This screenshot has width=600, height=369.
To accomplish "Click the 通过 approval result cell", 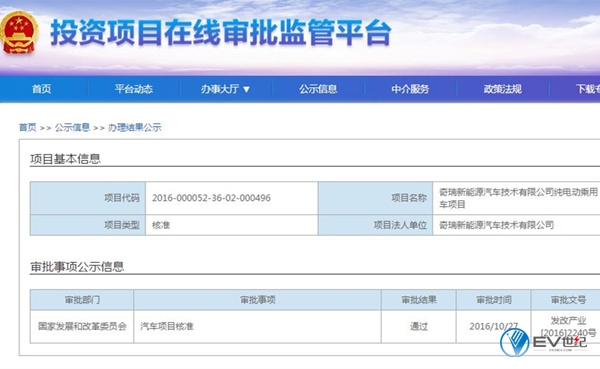I will 419,327.
